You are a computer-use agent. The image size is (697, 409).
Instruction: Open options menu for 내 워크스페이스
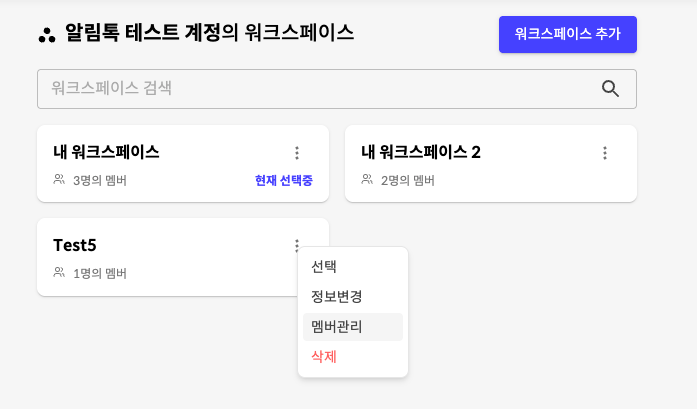click(297, 153)
